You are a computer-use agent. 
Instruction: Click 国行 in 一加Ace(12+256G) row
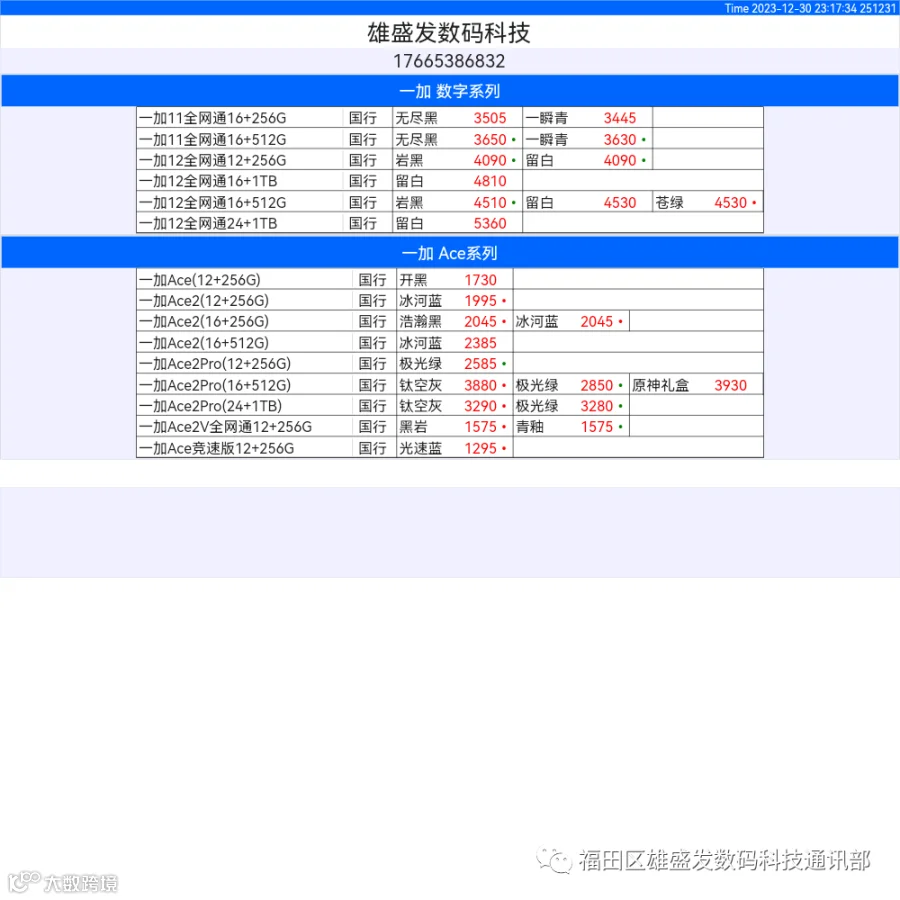pos(373,280)
